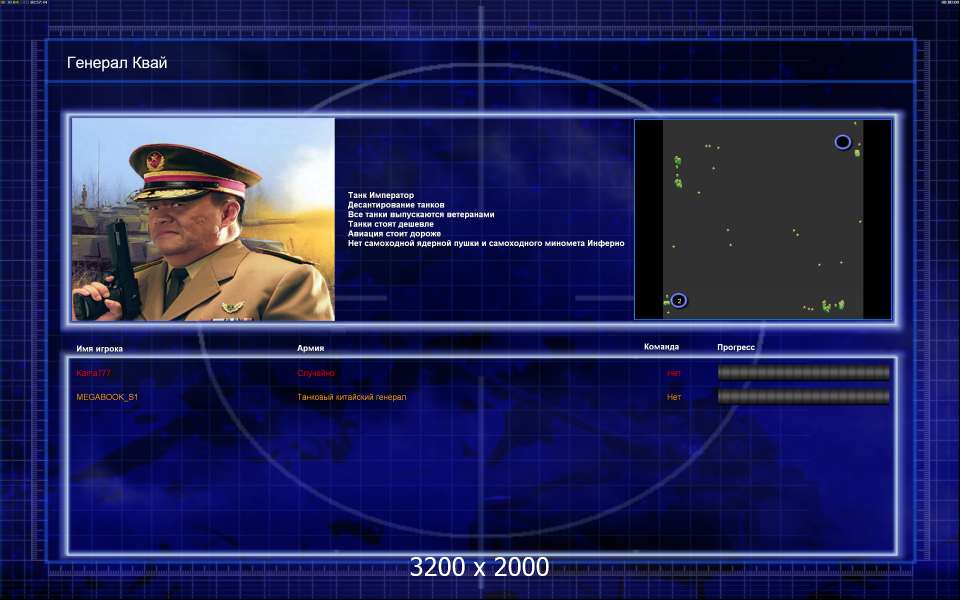Click the map preview thumbnail

[763, 219]
